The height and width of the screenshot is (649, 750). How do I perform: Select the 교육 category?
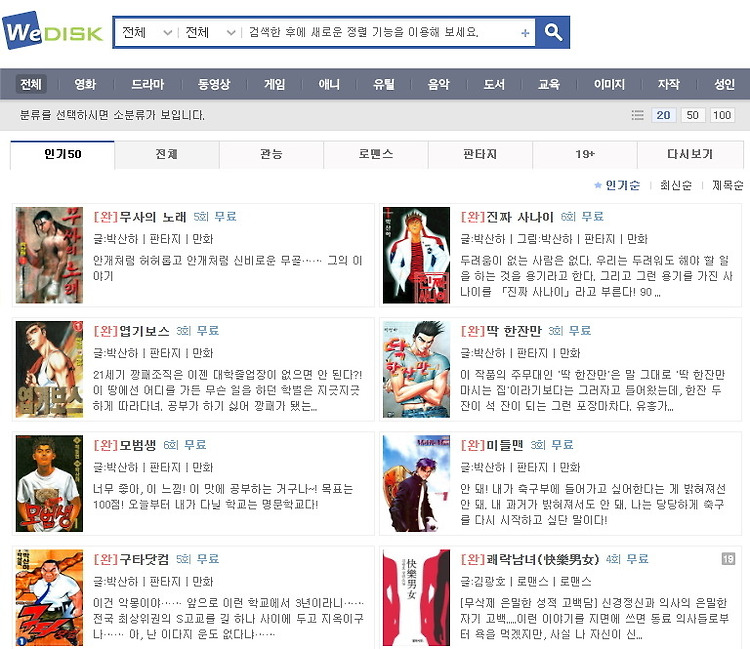pyautogui.click(x=549, y=84)
